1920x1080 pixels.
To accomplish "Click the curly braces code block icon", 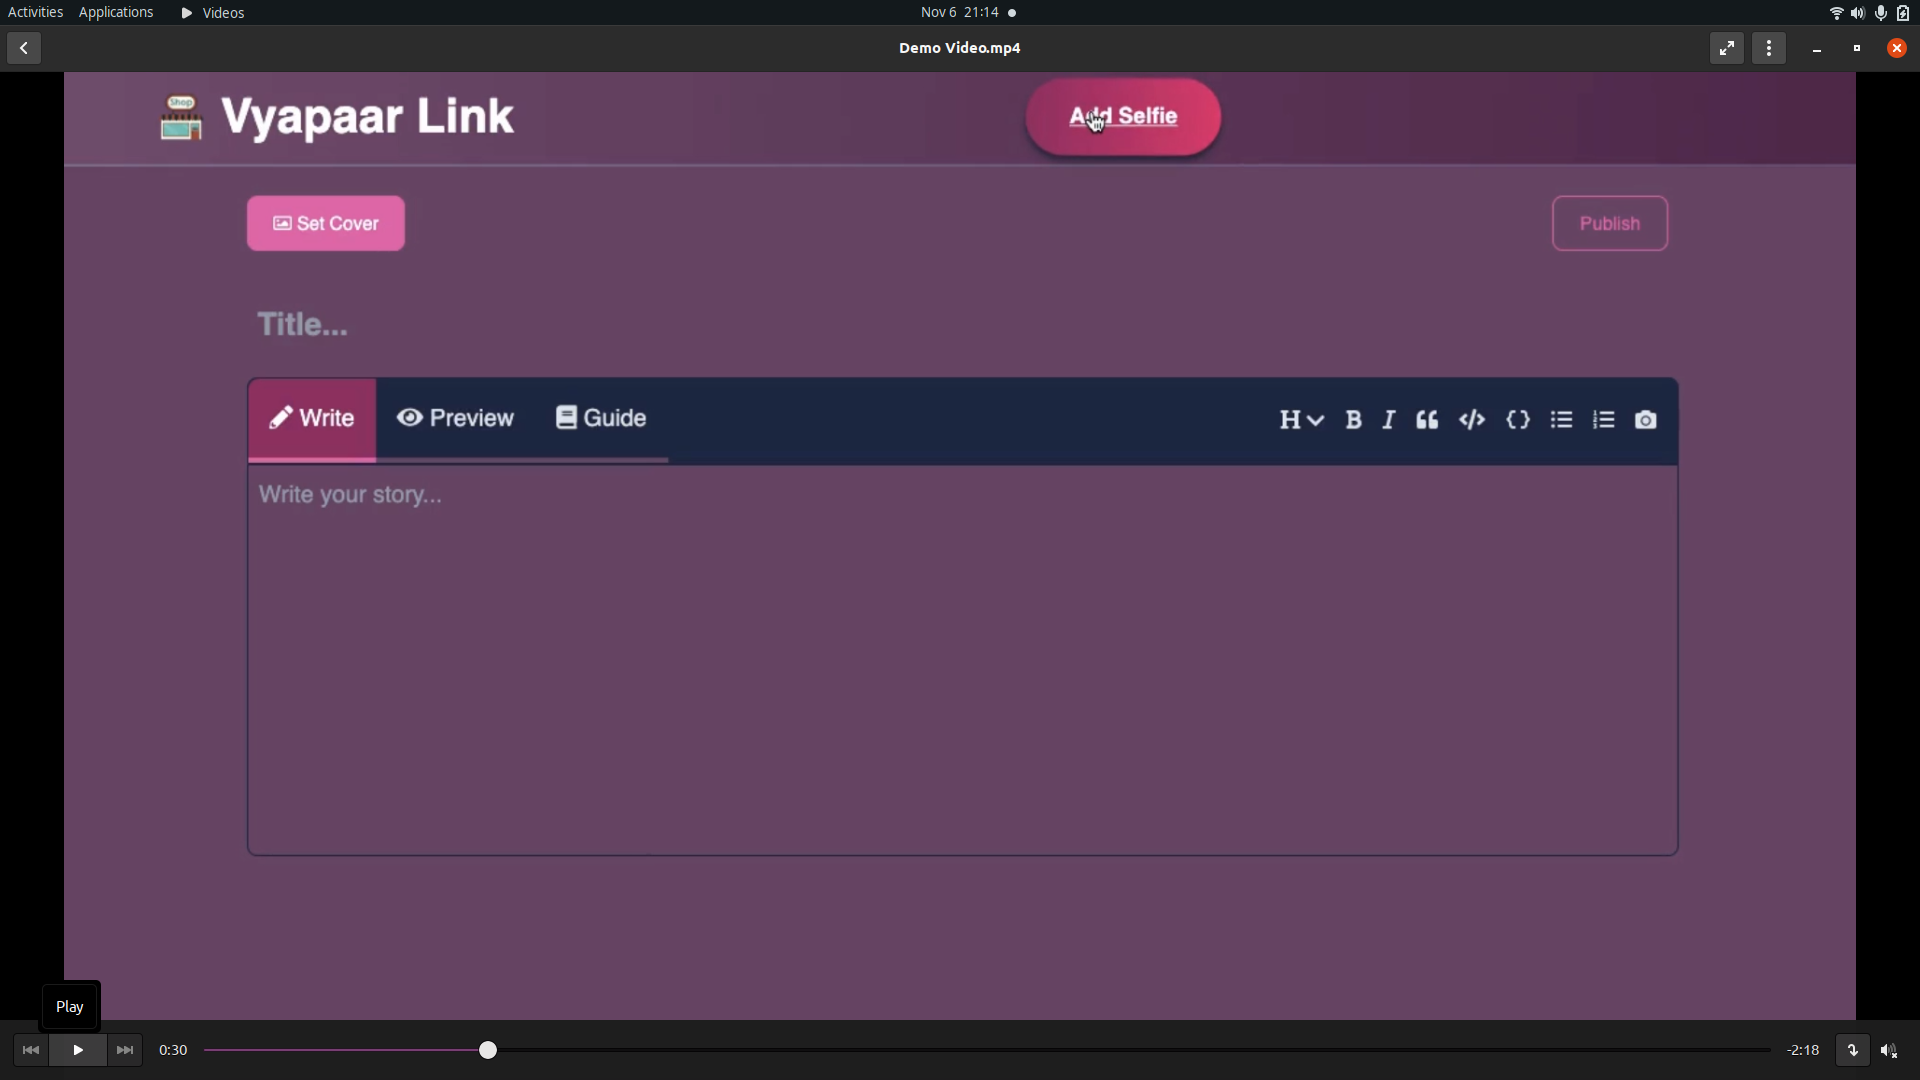I will 1518,421.
